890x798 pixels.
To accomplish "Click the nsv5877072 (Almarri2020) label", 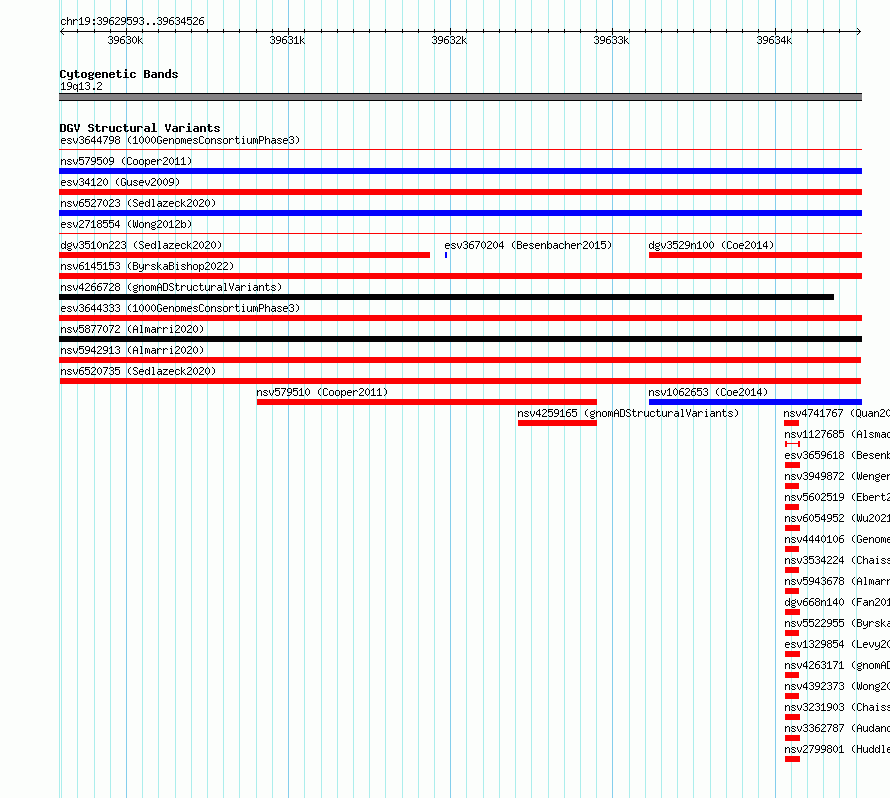I will (132, 329).
